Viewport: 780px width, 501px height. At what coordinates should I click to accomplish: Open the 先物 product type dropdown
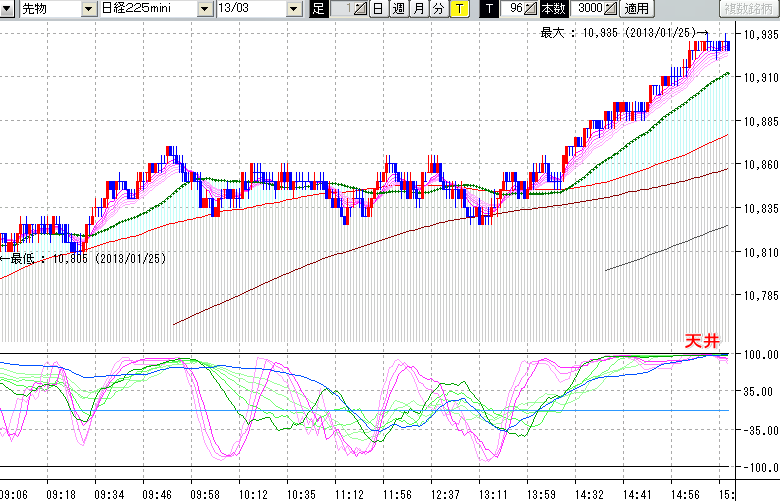click(90, 9)
